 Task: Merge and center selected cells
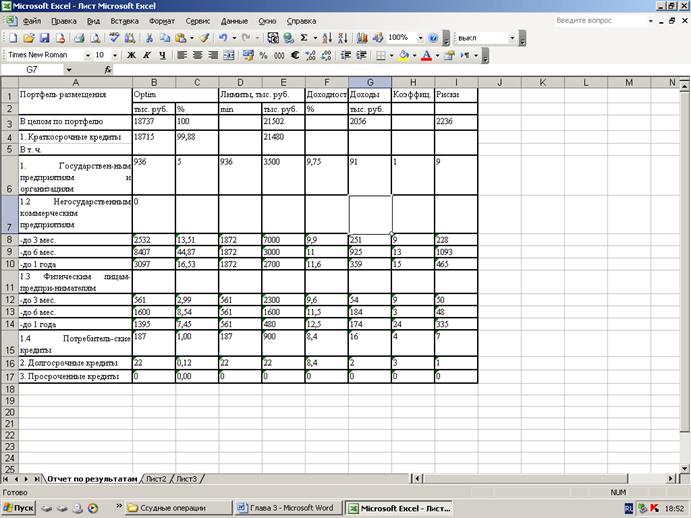(x=229, y=55)
